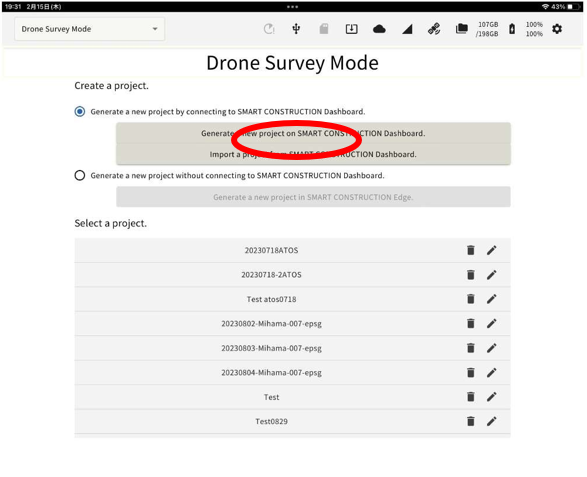Tap the USB connection icon
The image size is (587, 477).
click(x=296, y=29)
